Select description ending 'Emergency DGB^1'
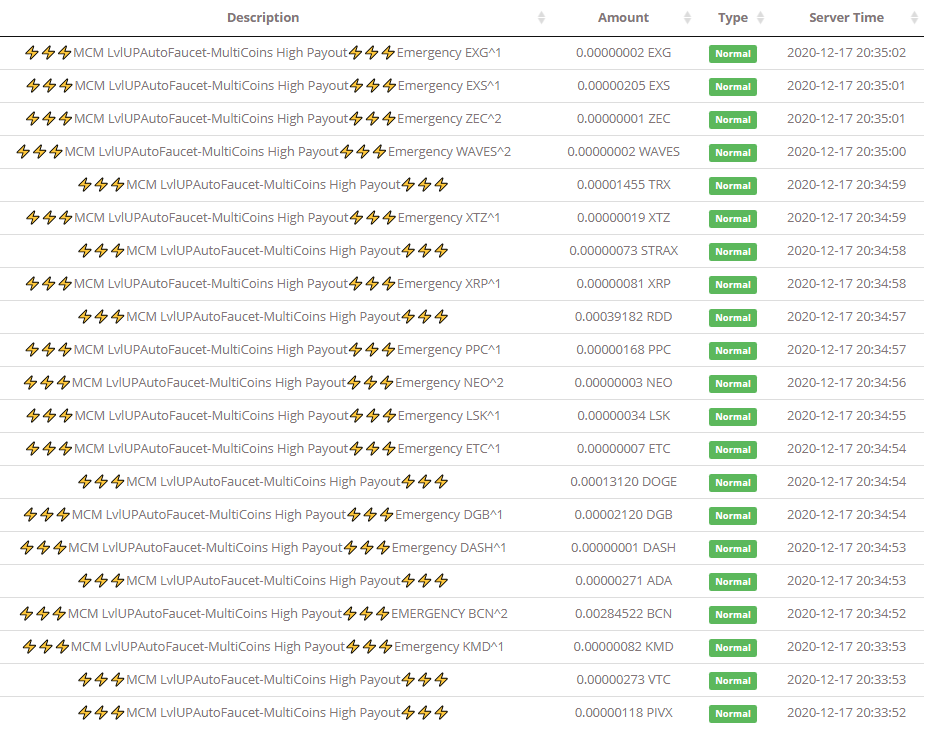The width and height of the screenshot is (931, 729). point(263,515)
